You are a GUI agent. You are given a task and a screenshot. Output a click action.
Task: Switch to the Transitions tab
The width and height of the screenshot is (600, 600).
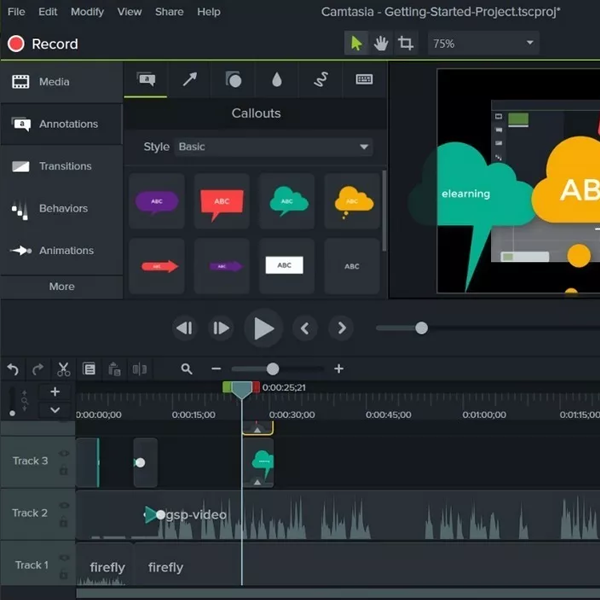(61, 166)
